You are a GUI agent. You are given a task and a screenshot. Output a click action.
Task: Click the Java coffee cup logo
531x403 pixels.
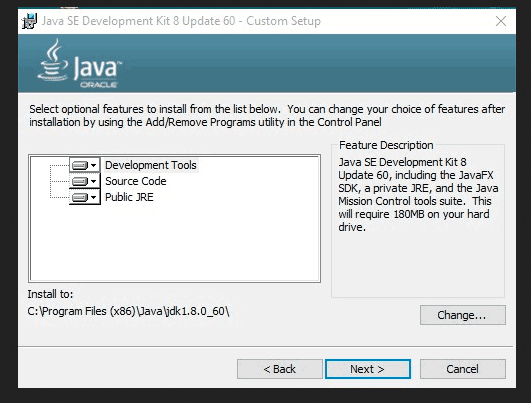(53, 60)
